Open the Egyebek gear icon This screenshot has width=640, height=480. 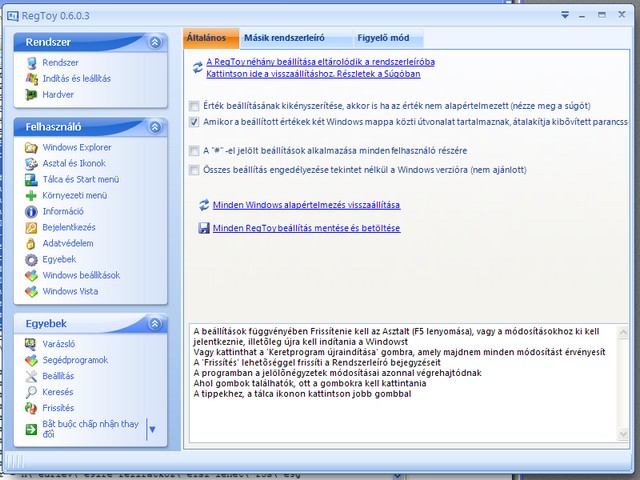[x=31, y=260]
